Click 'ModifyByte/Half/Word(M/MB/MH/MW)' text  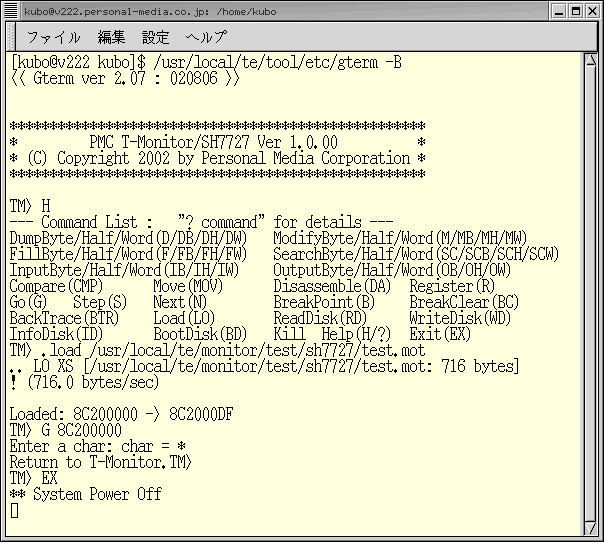(x=400, y=238)
